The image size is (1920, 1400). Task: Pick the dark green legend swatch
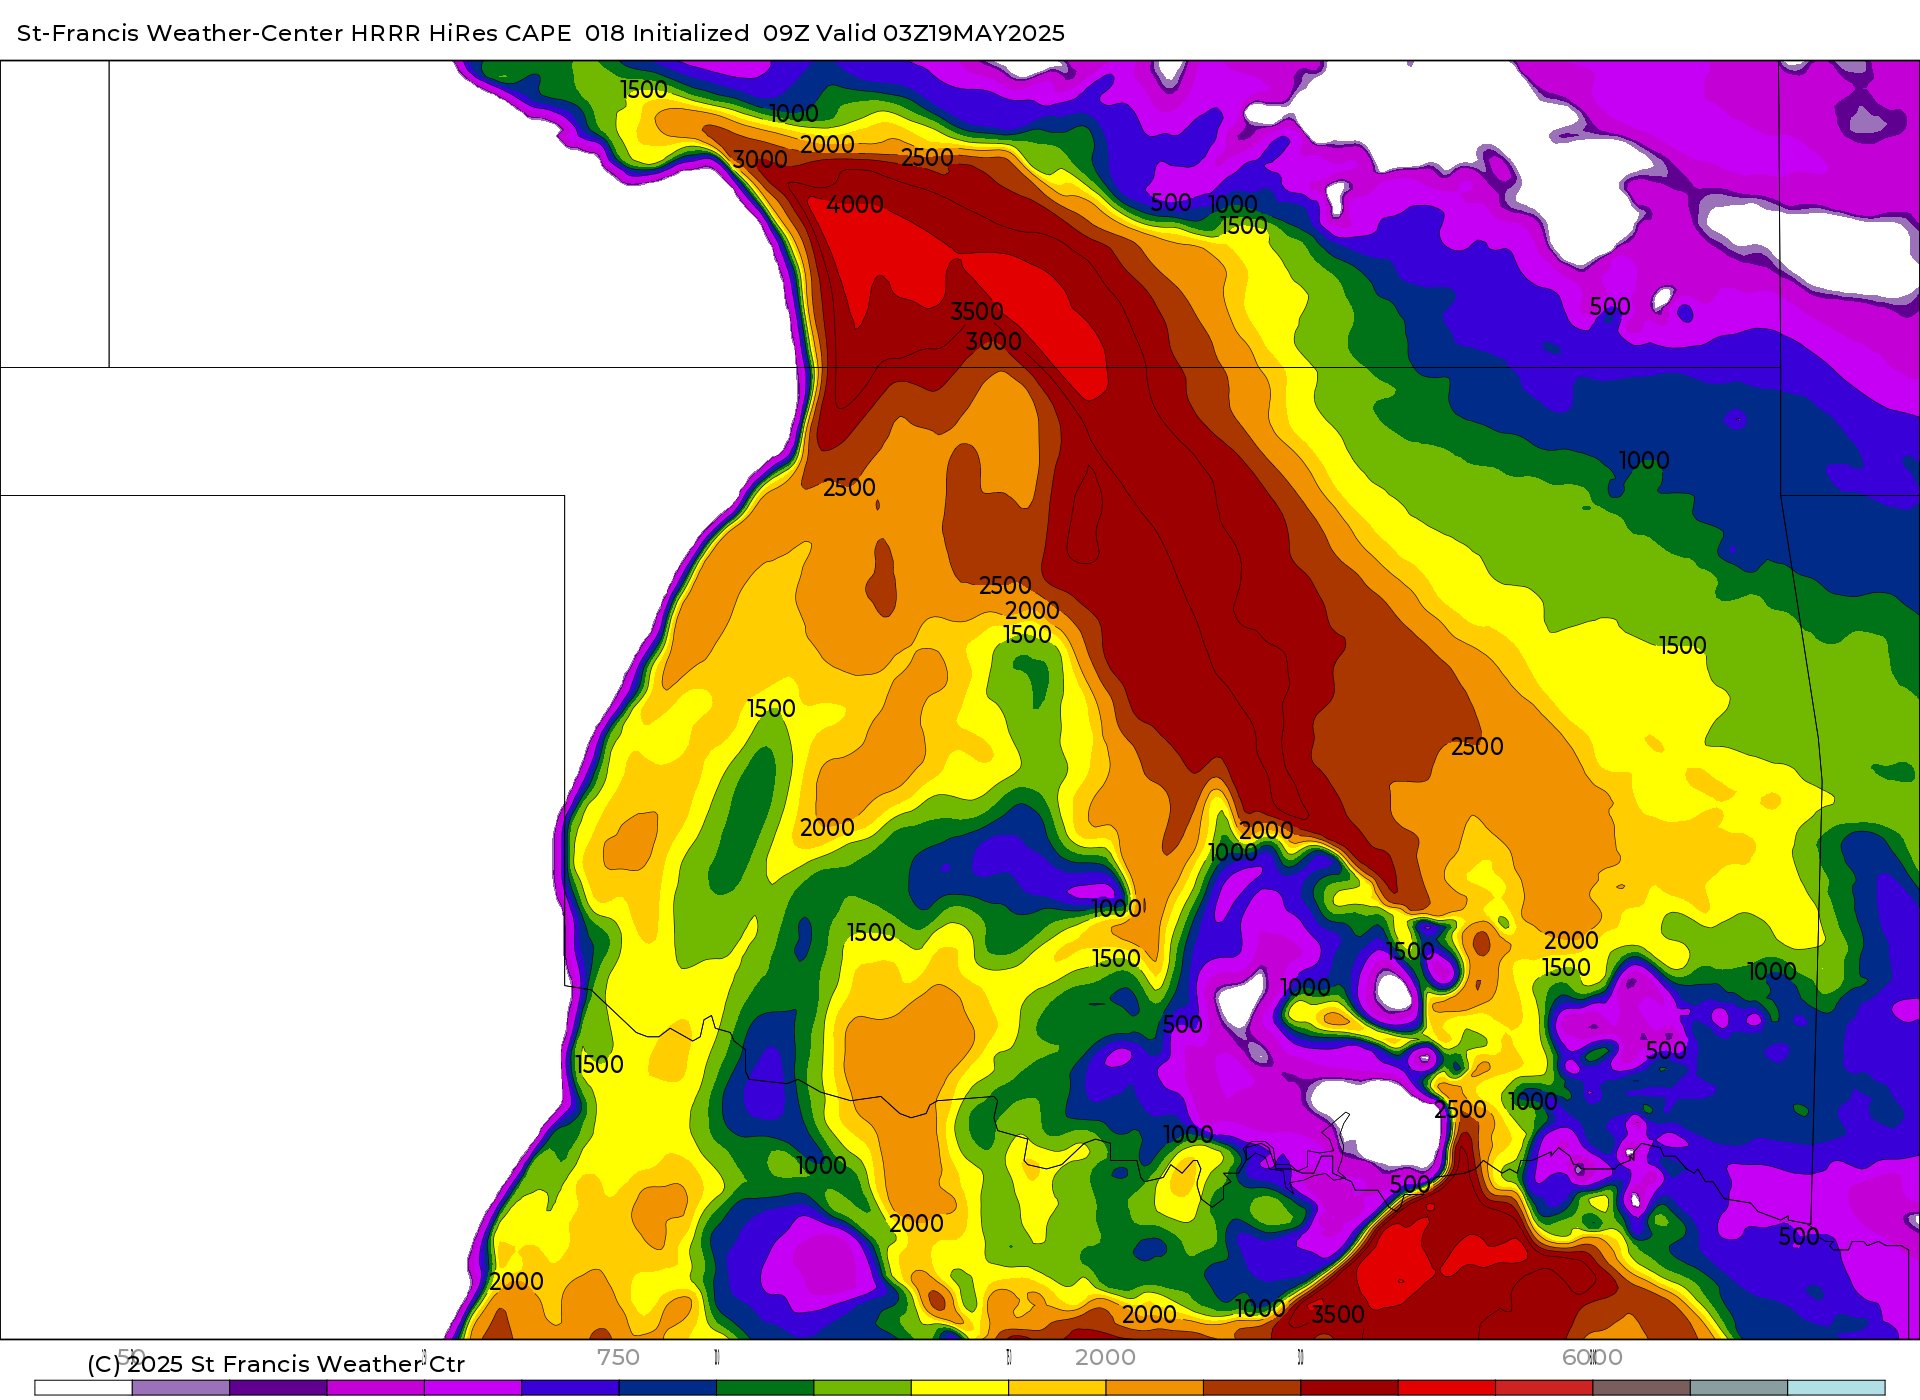click(765, 1388)
